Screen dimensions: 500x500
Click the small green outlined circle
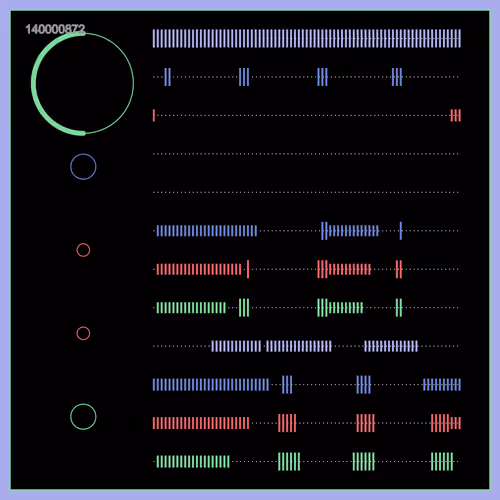coord(83,417)
